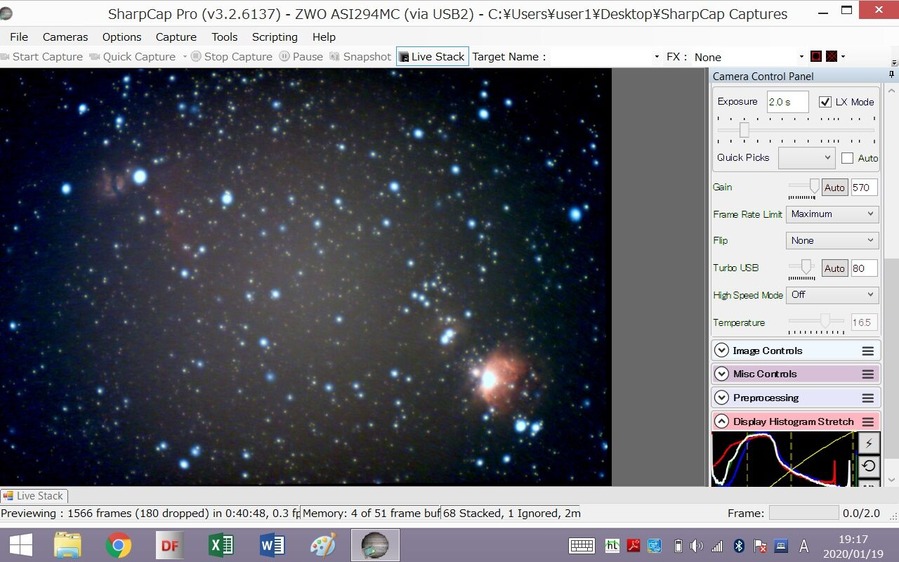Open the dropdown arrow beside the reticule icons
The image size is (899, 562).
click(843, 56)
